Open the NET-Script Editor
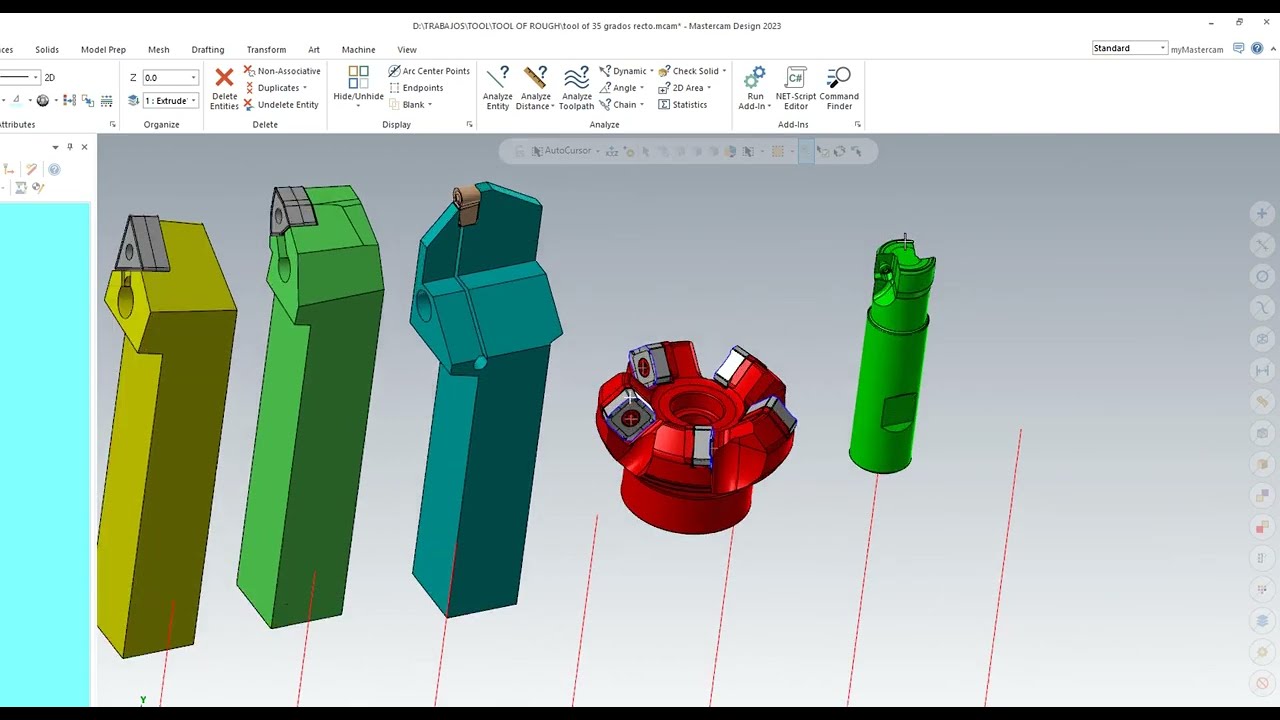Viewport: 1280px width, 720px height. coord(796,88)
